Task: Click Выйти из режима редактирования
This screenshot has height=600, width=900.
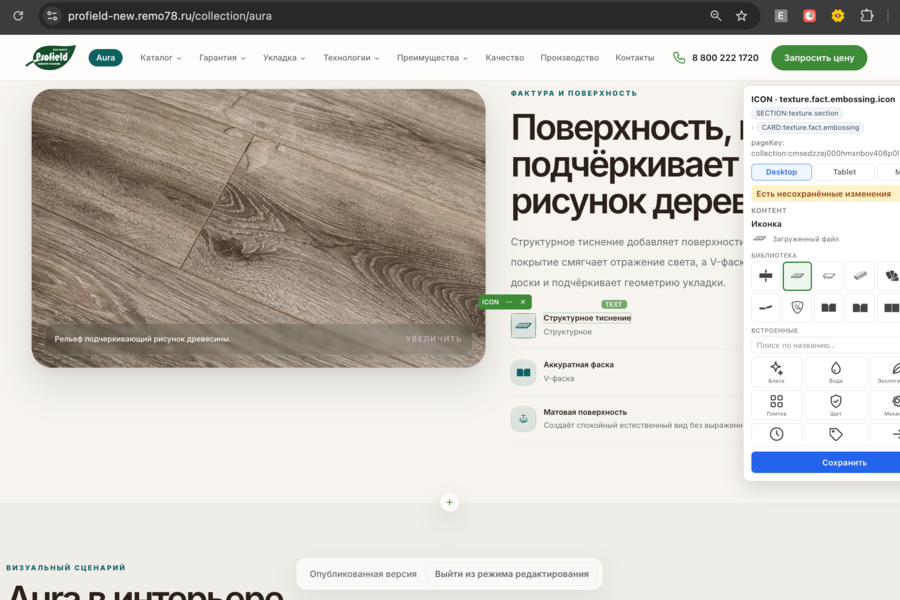Action: click(x=511, y=574)
